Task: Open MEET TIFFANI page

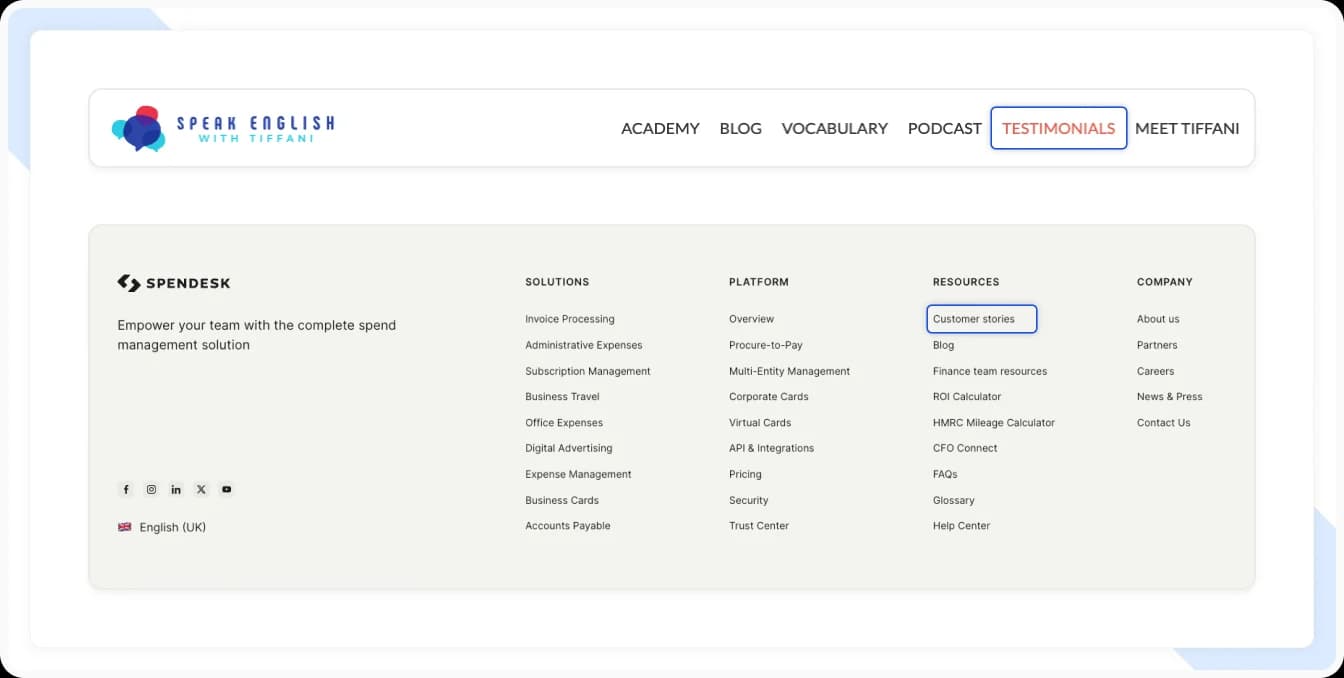Action: pos(1187,128)
